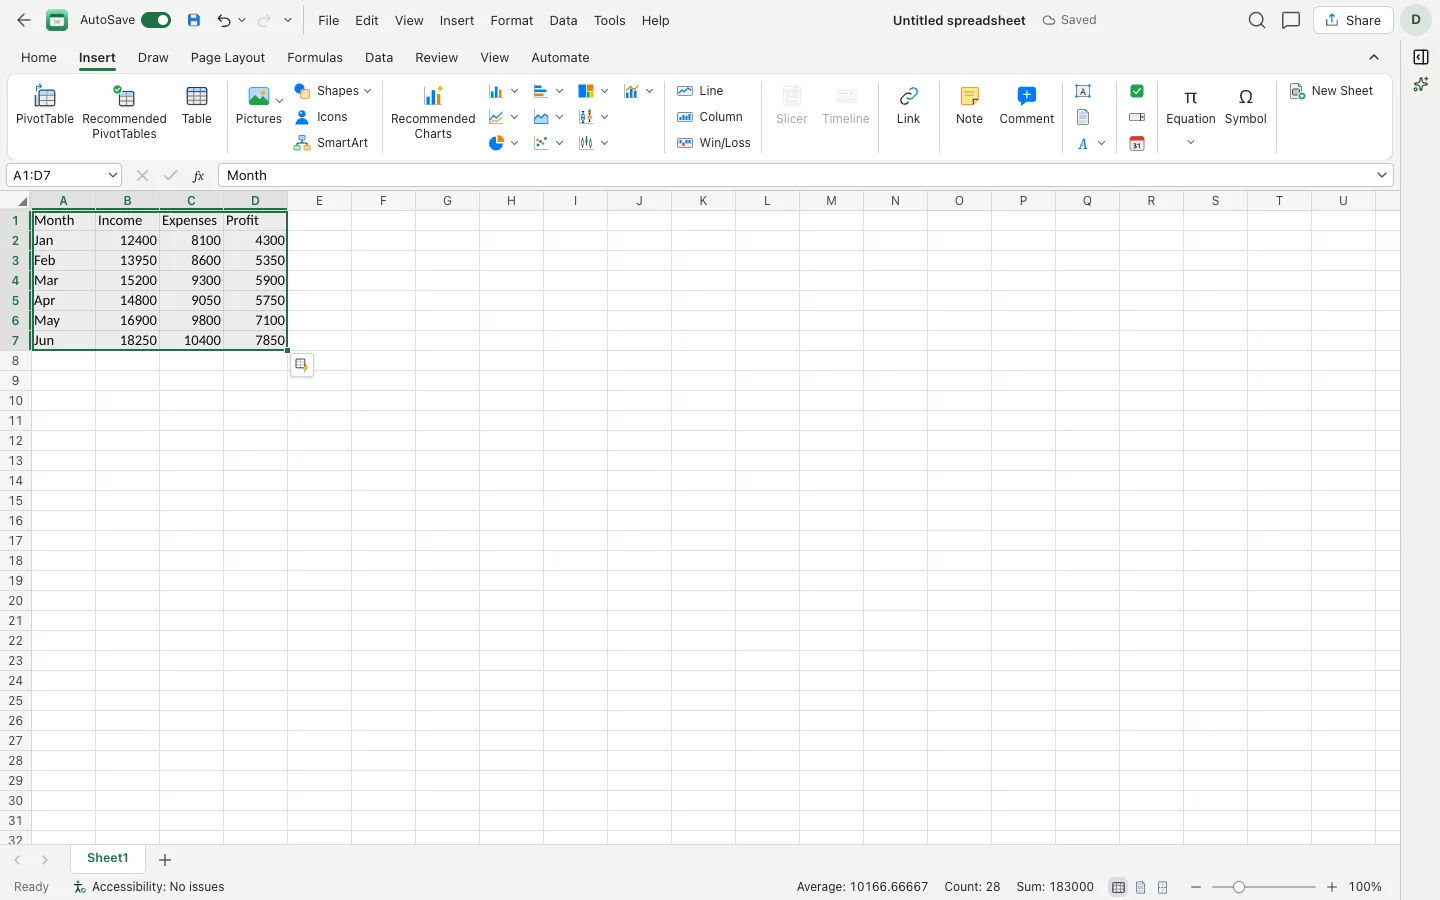Save the spreadsheet with the disk icon
The image size is (1440, 900).
194,20
